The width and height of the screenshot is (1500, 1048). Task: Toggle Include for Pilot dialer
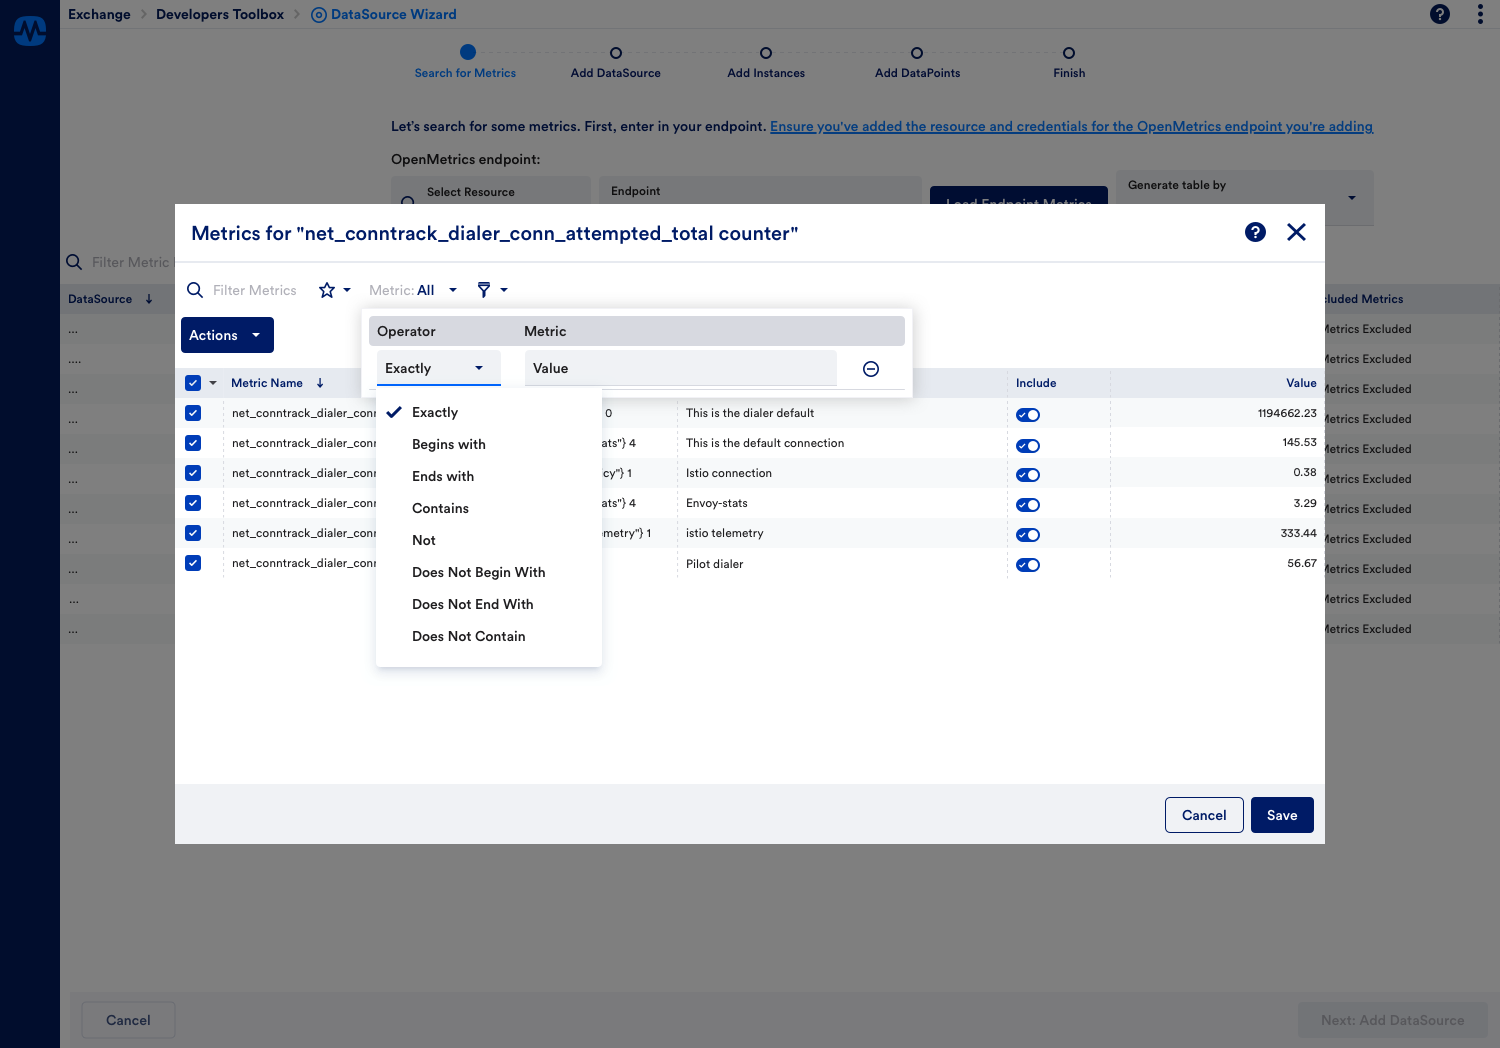(x=1028, y=565)
